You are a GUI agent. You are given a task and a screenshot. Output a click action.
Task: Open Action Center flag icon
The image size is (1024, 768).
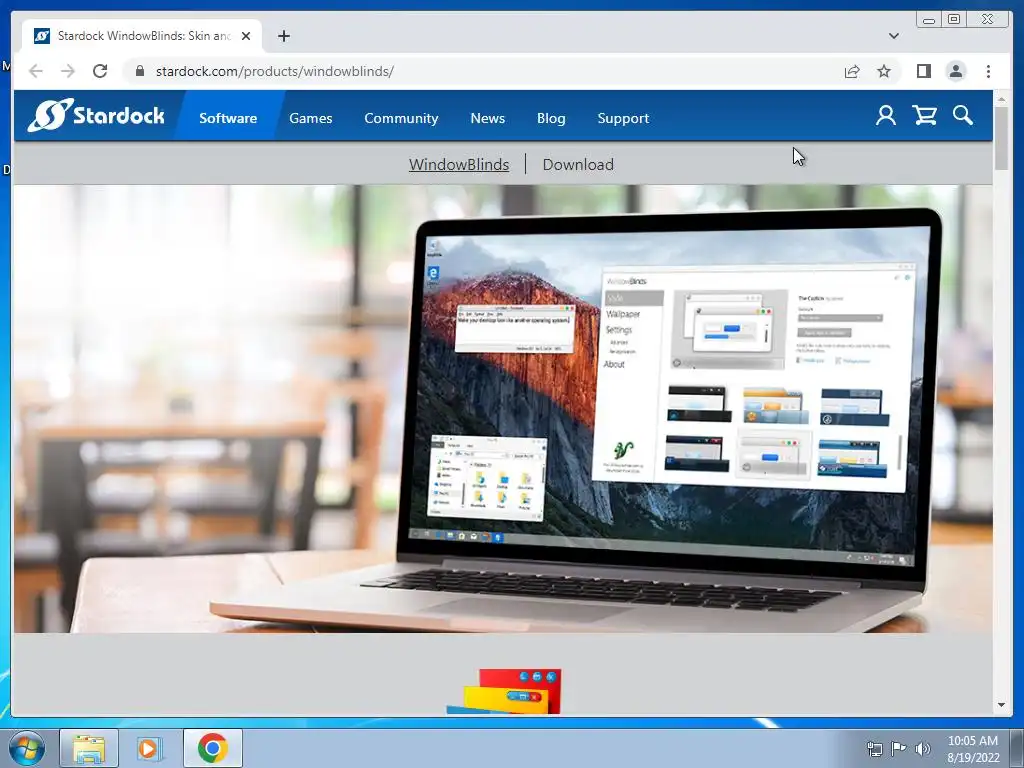point(899,749)
